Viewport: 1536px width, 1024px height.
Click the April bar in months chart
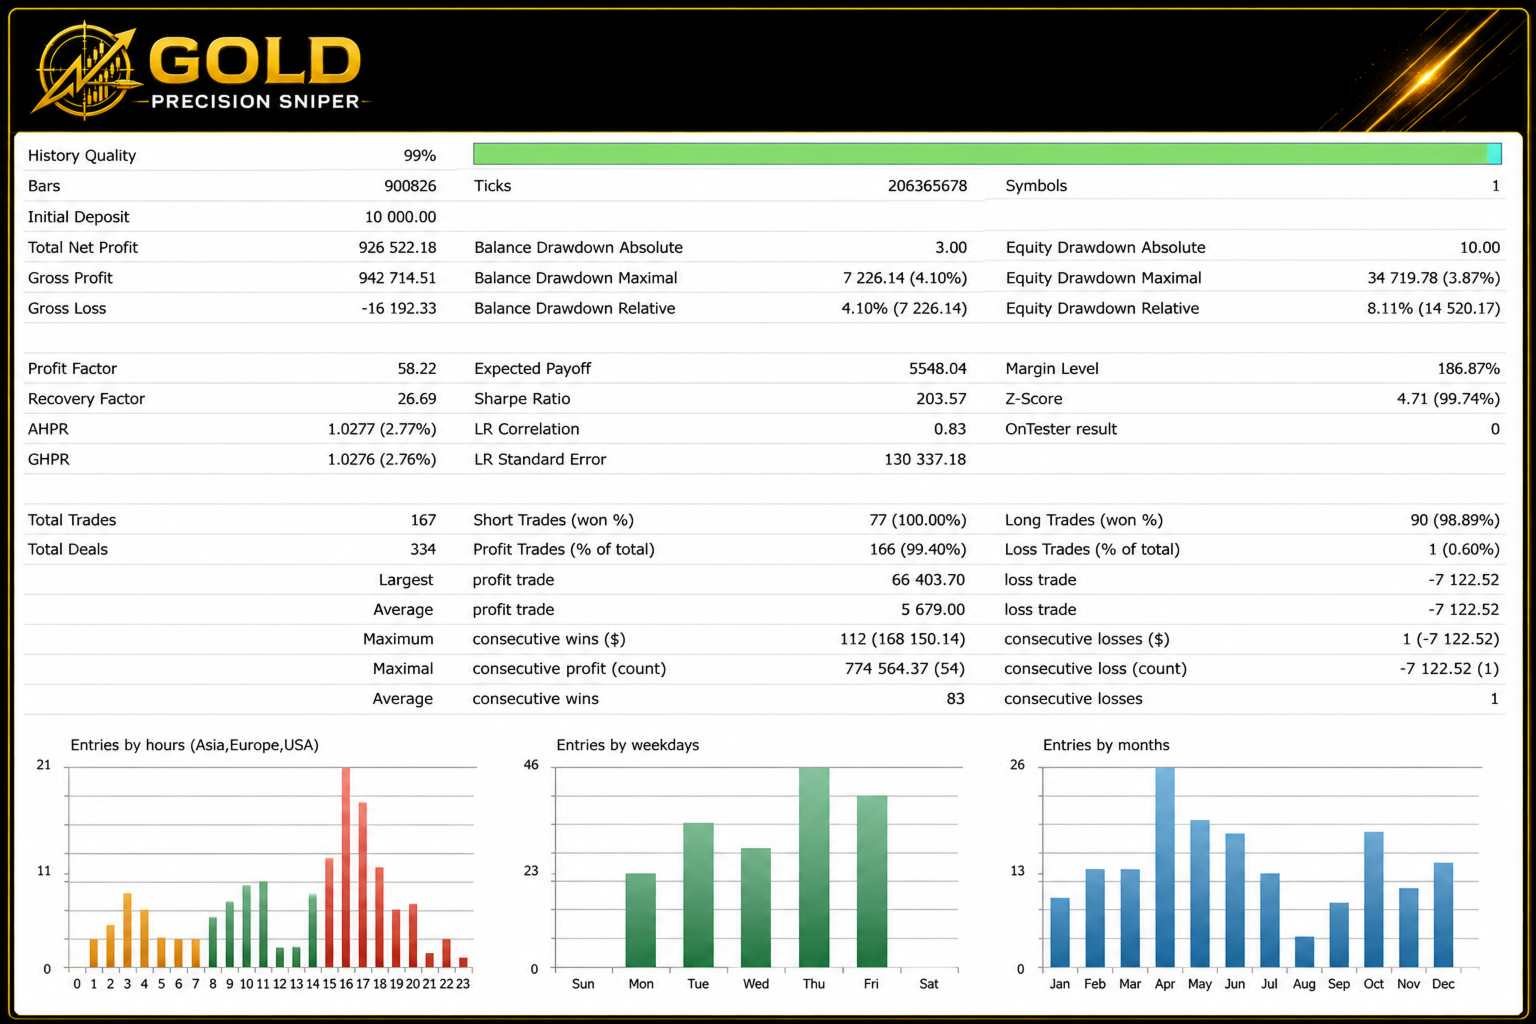pyautogui.click(x=1165, y=867)
